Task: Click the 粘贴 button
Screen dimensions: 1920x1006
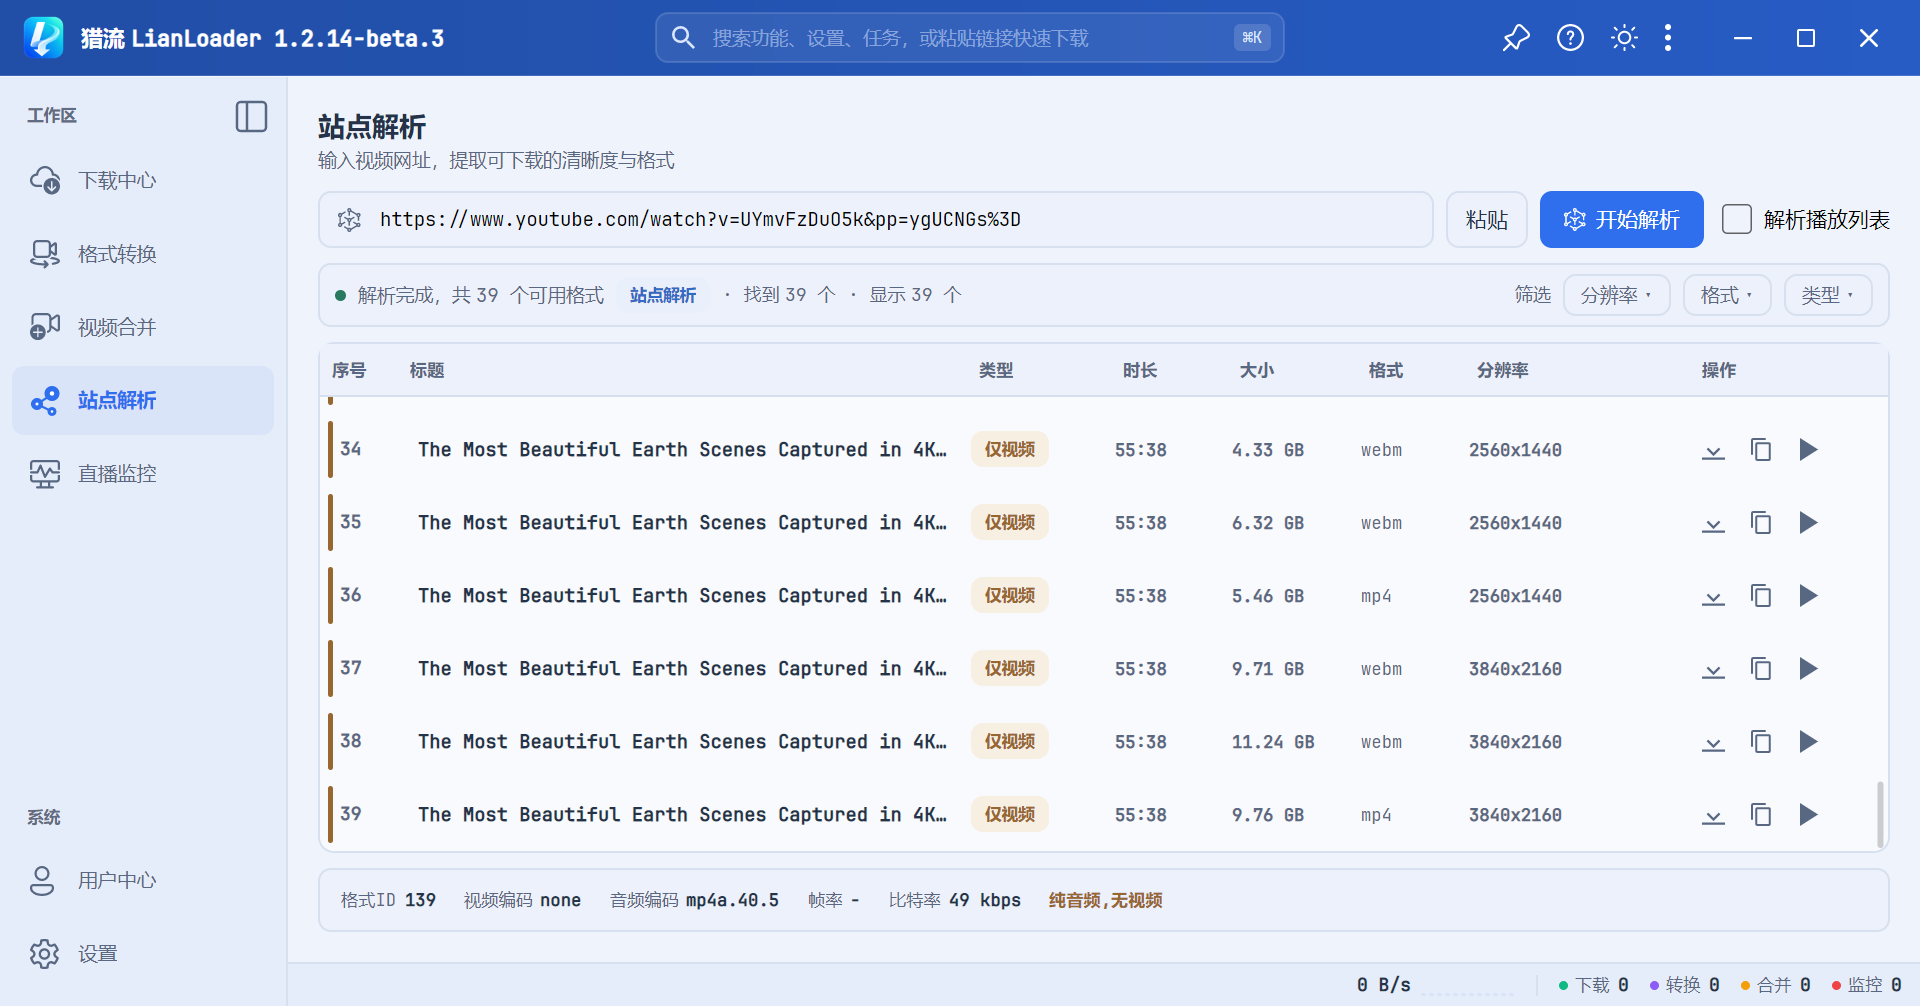Action: pyautogui.click(x=1486, y=219)
